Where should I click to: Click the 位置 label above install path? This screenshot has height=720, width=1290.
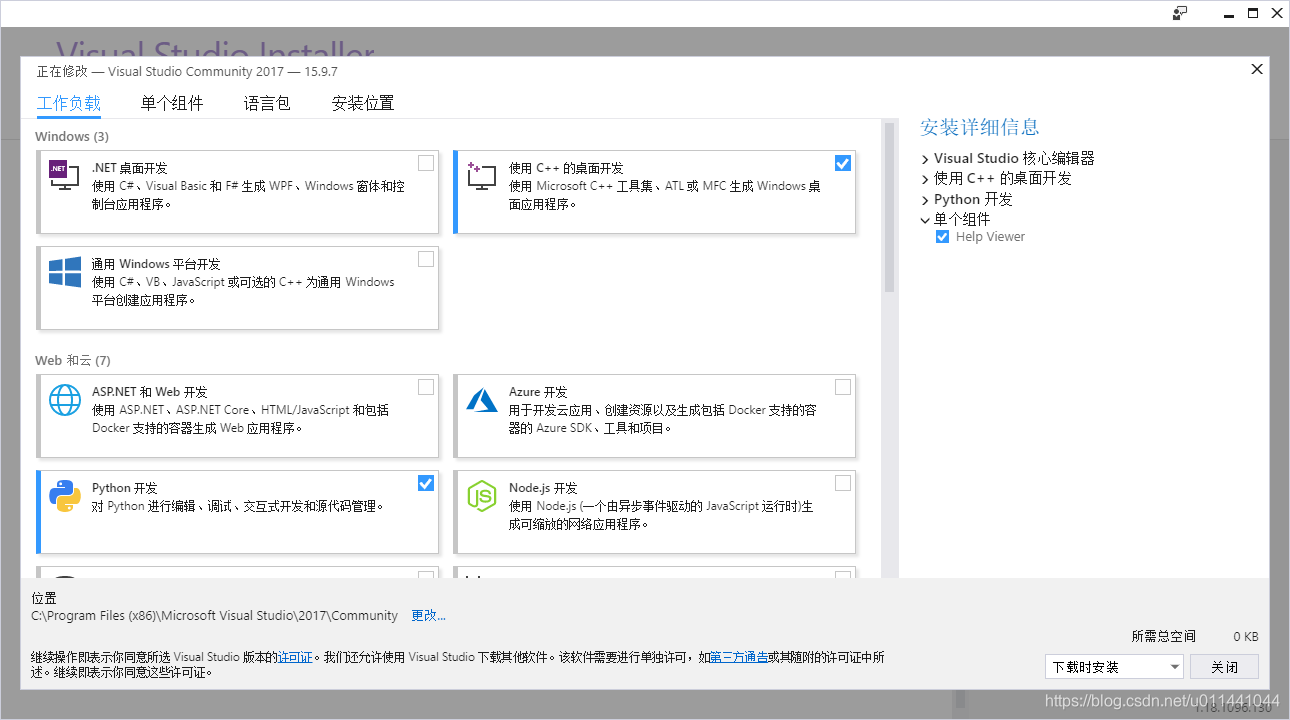[x=44, y=598]
